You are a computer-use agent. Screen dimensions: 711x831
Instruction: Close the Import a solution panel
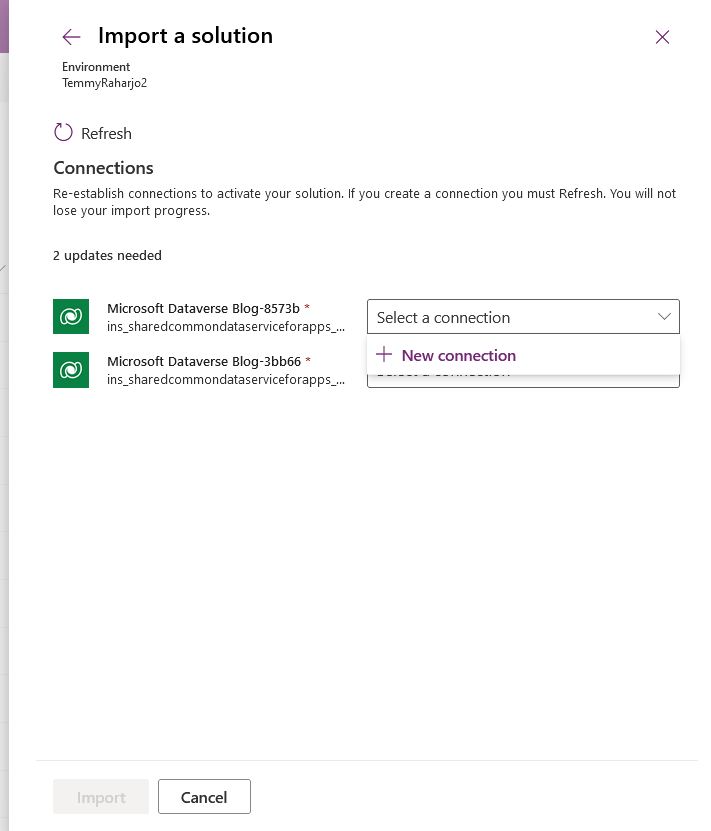(x=662, y=37)
